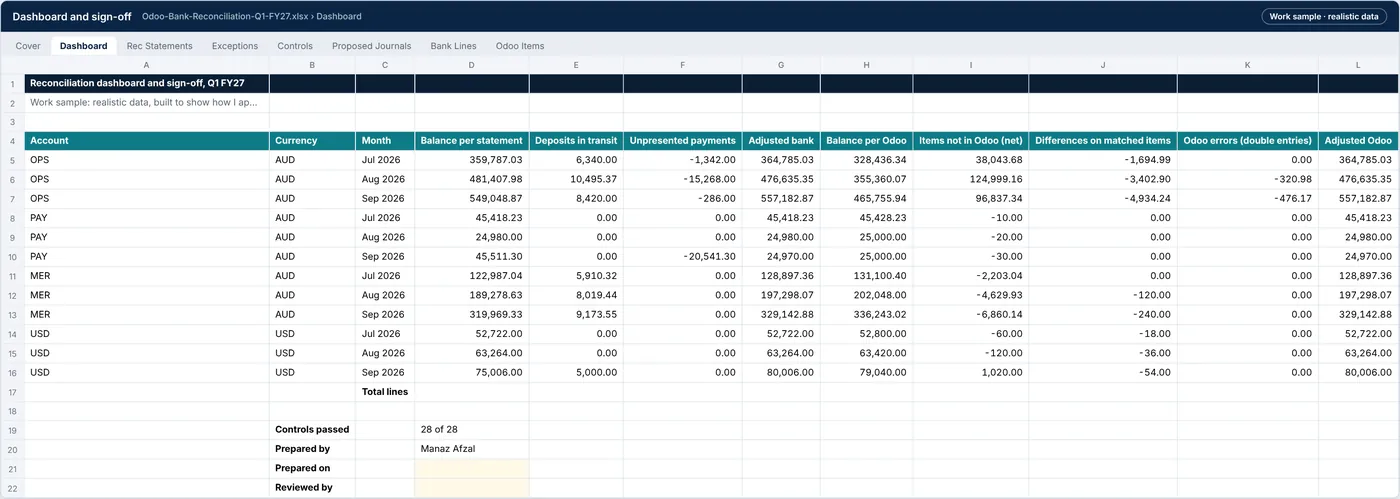Image resolution: width=1400 pixels, height=499 pixels.
Task: Select row 17 header number
Action: click(x=12, y=392)
